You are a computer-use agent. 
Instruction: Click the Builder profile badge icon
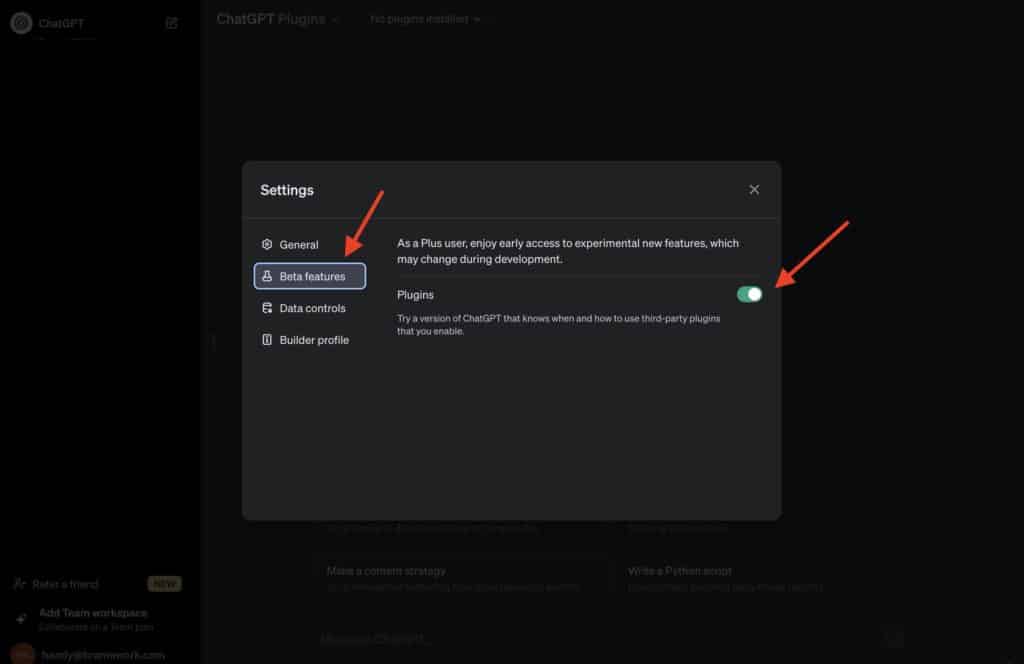[x=267, y=340]
